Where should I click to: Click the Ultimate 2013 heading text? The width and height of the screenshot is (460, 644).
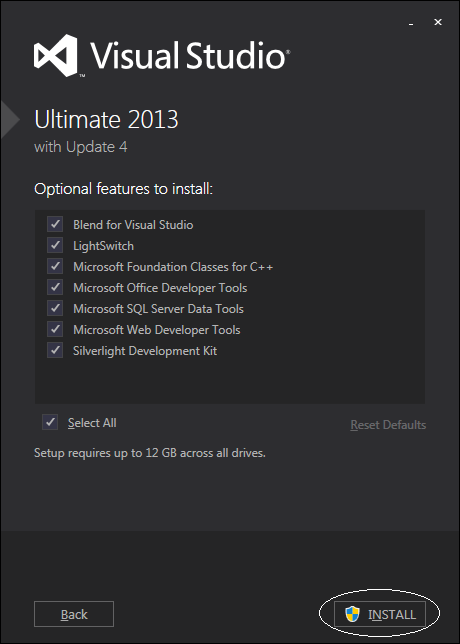point(106,120)
